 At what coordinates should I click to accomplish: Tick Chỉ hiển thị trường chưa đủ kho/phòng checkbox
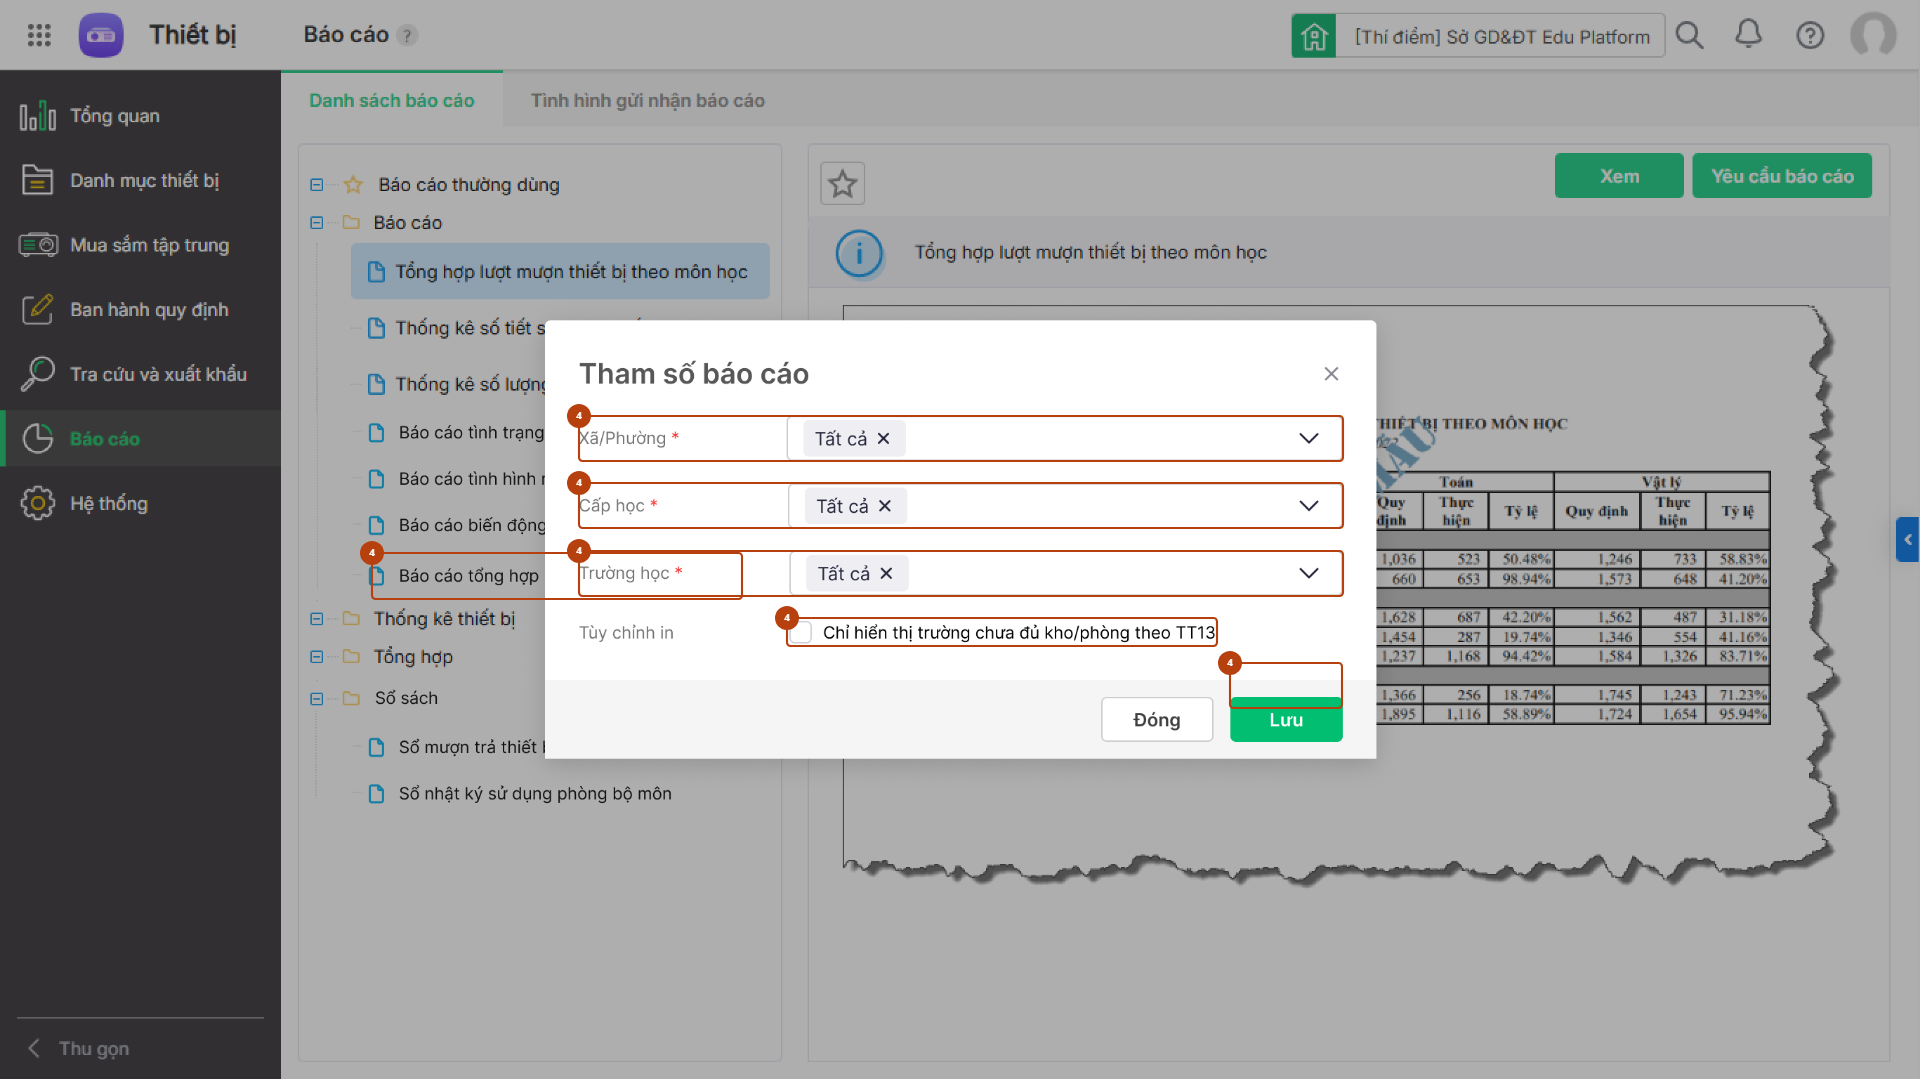801,633
